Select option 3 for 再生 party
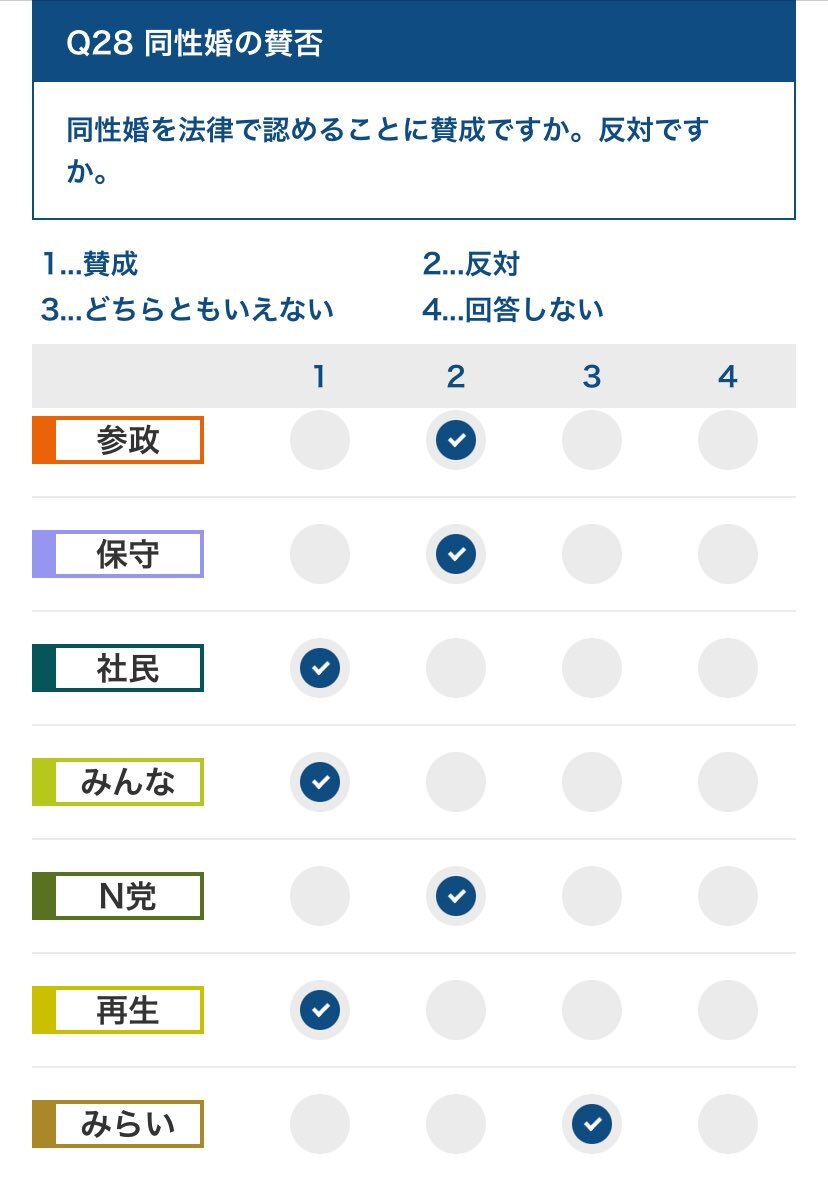This screenshot has width=828, height=1177. (x=592, y=1010)
